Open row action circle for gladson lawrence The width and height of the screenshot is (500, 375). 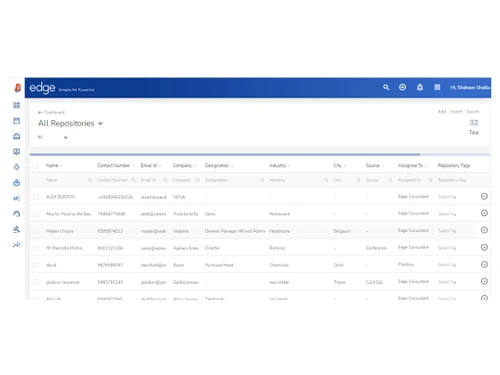point(484,281)
